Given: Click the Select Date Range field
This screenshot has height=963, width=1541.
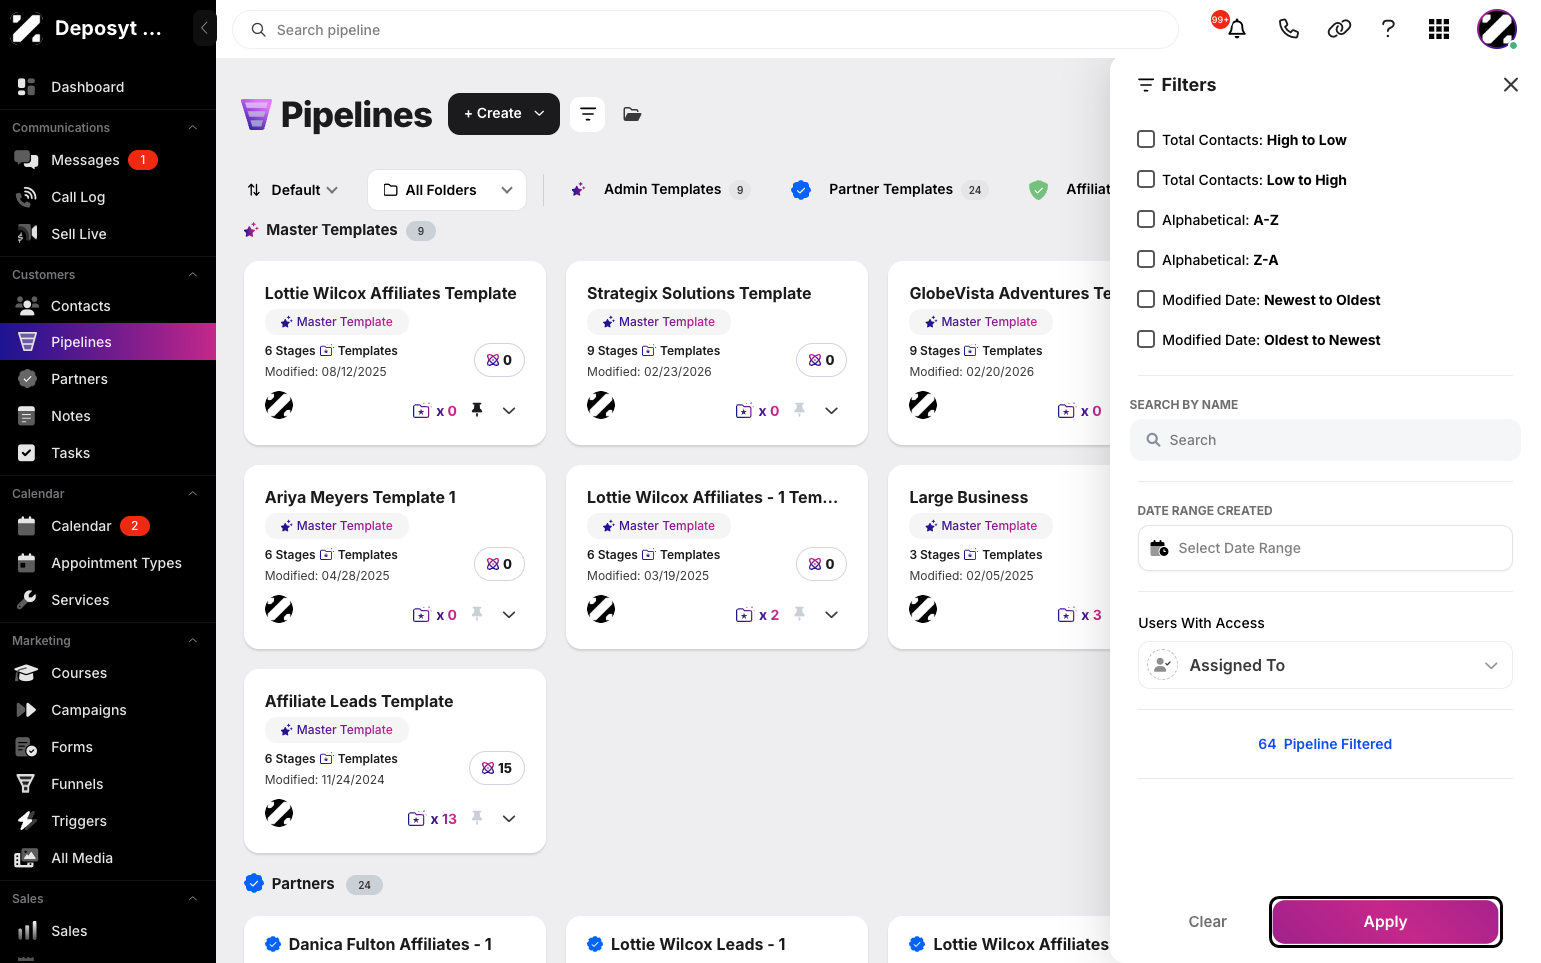Looking at the screenshot, I should 1325,548.
